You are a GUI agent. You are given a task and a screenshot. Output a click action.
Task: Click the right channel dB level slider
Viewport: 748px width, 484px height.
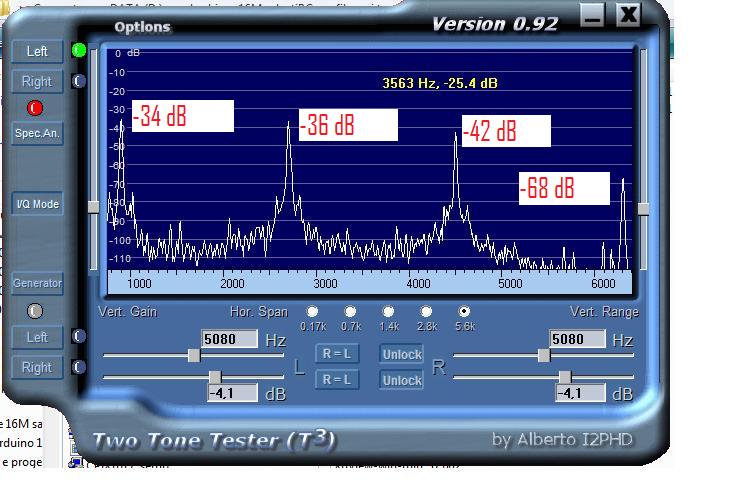(x=565, y=377)
